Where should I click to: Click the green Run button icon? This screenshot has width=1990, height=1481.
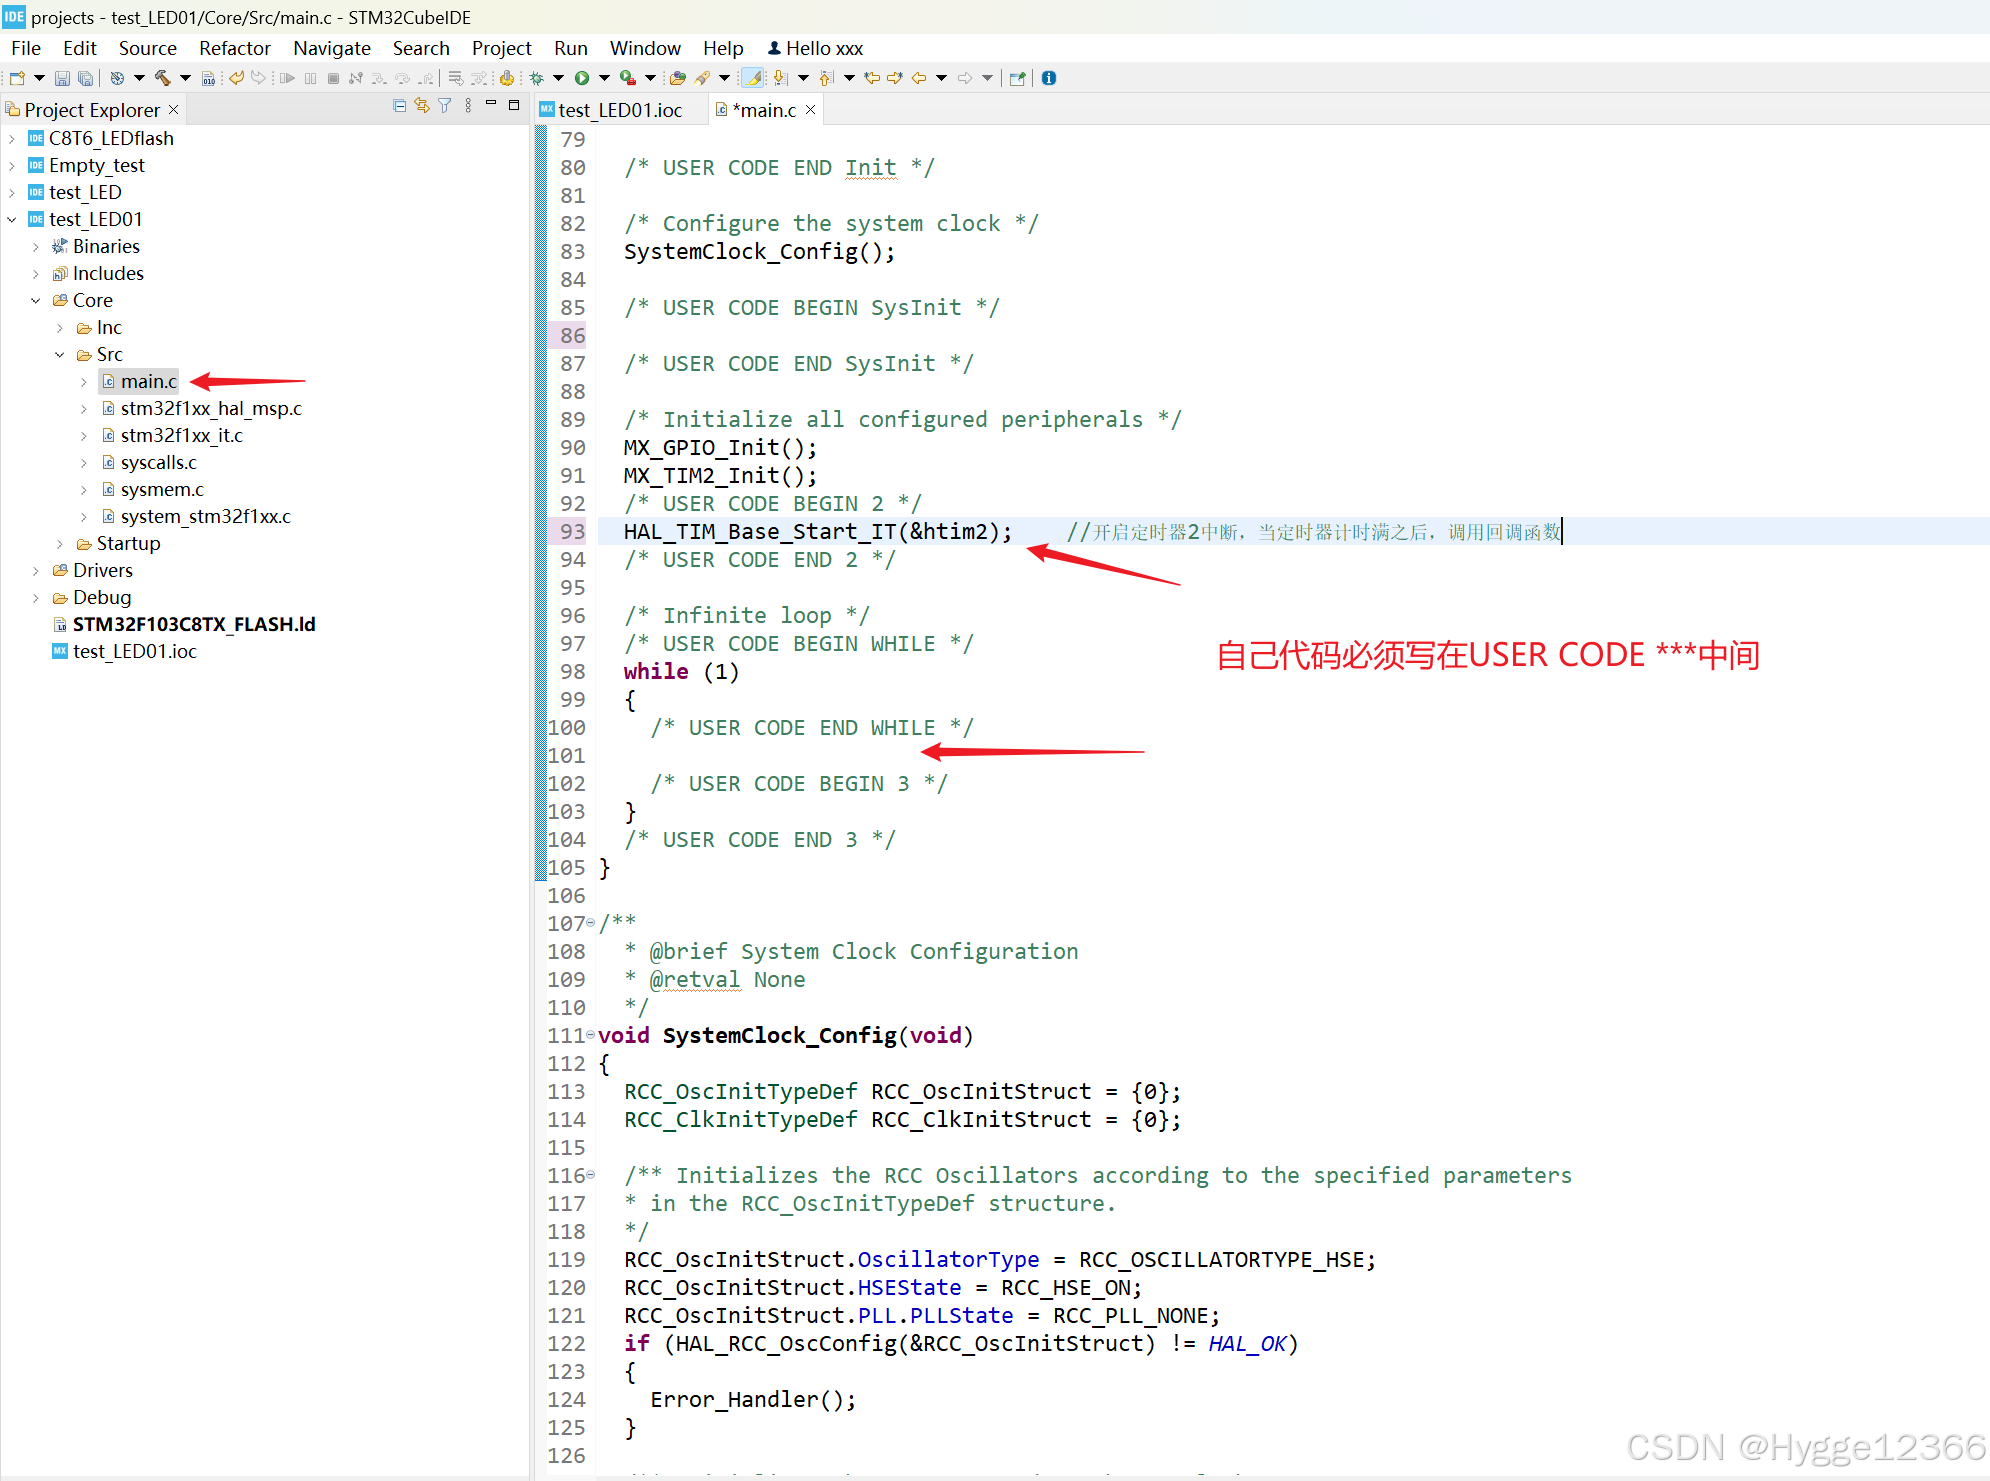click(x=582, y=78)
